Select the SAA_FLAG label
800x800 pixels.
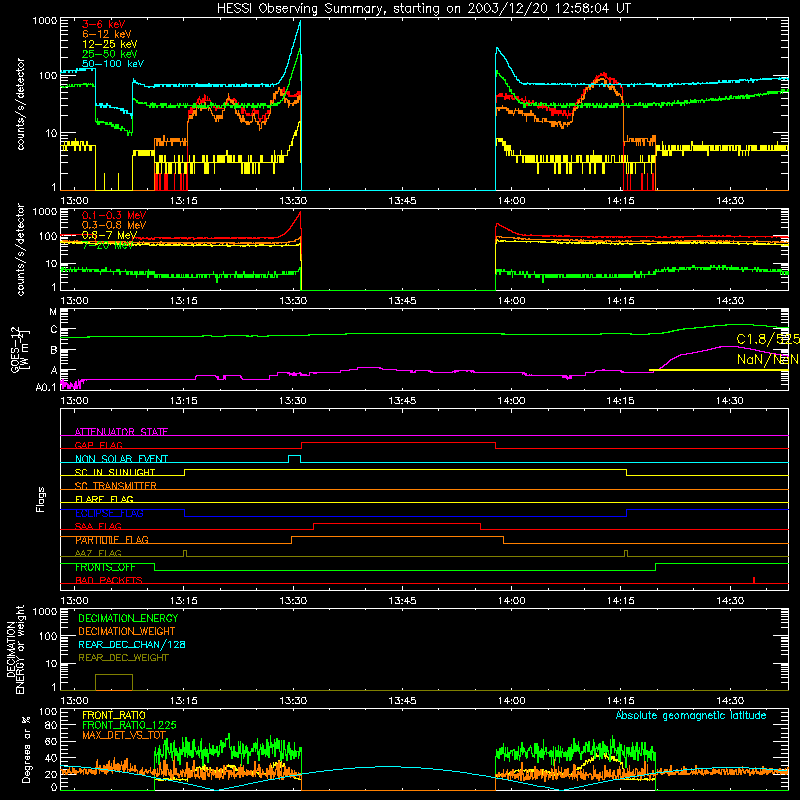pos(98,526)
